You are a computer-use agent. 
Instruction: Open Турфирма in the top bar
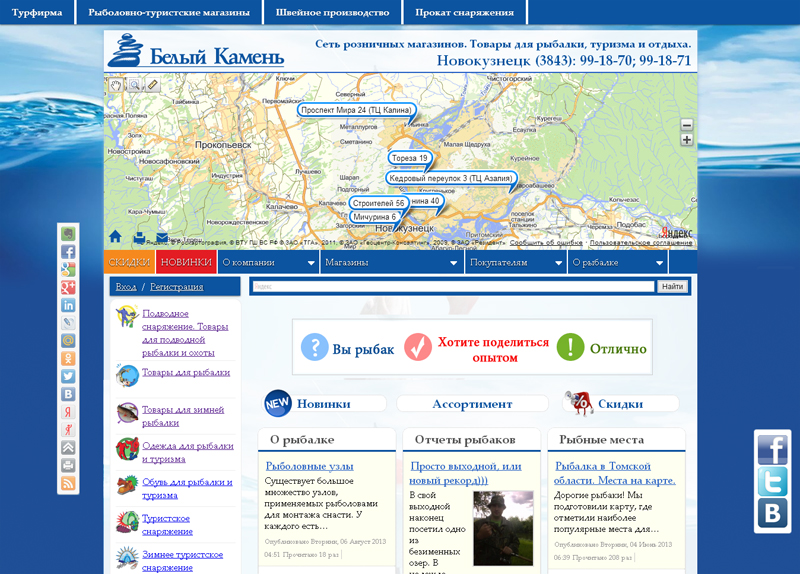tap(37, 12)
